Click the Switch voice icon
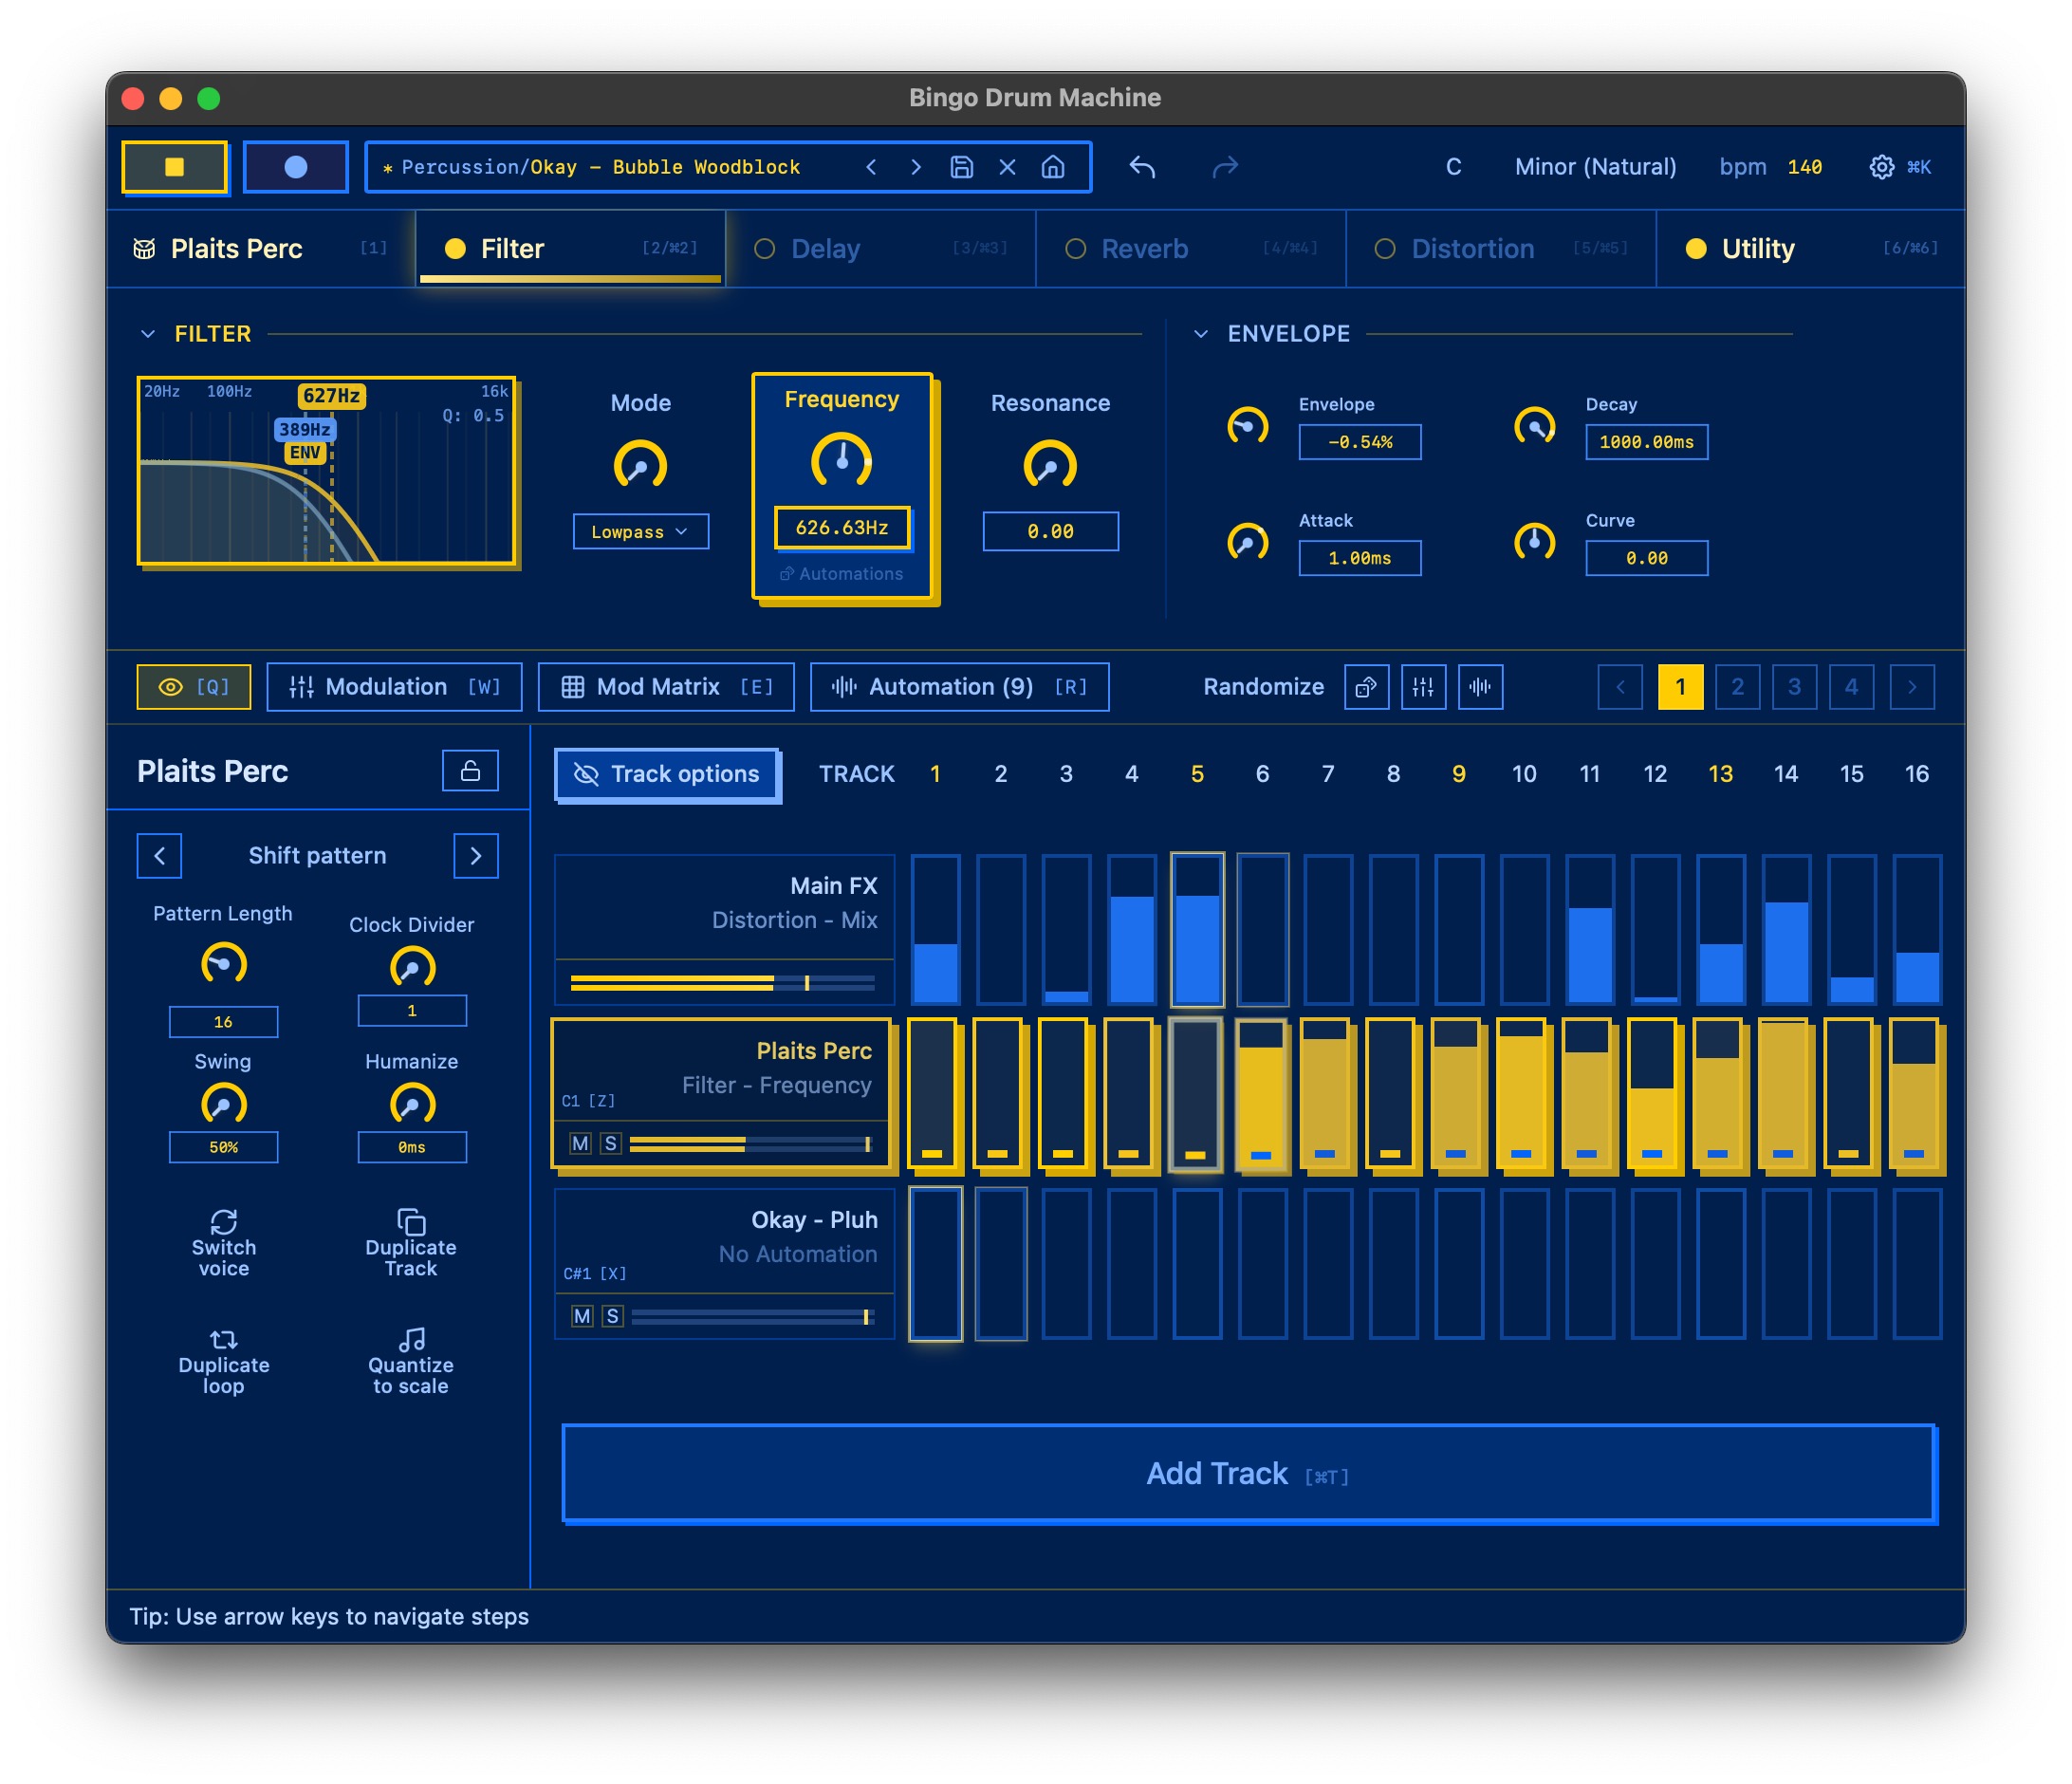Screen dimensions: 2072x1784 point(223,1221)
